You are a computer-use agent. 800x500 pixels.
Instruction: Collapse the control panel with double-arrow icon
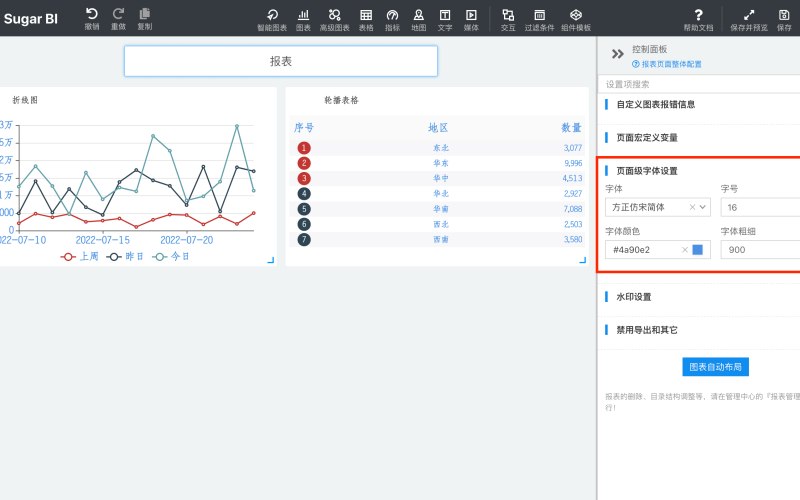click(617, 54)
